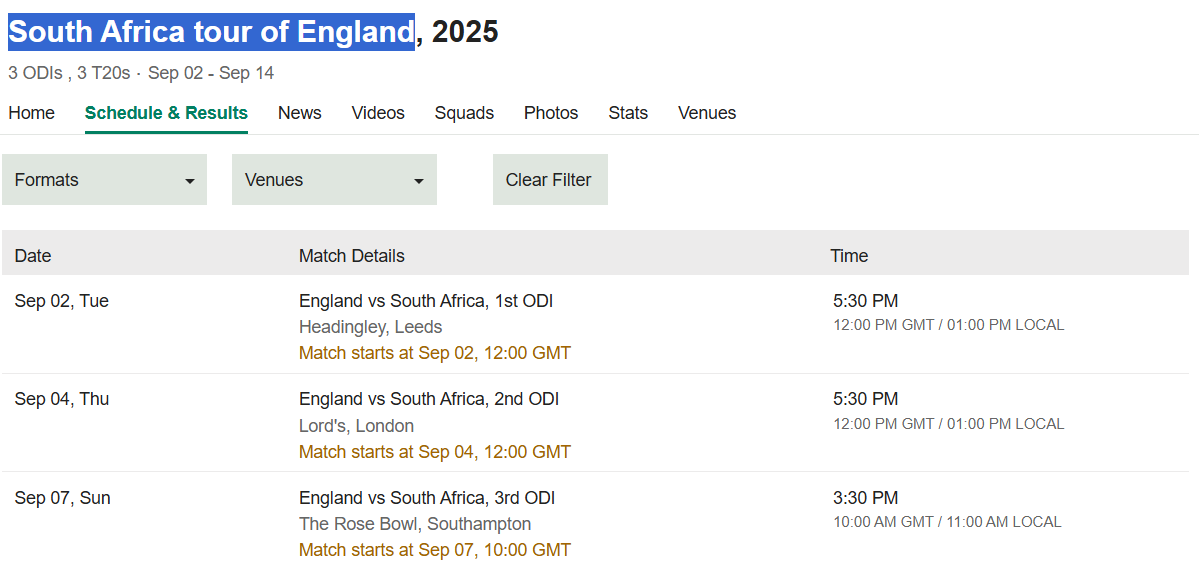Expand the Venues filter dropdown

coord(334,180)
